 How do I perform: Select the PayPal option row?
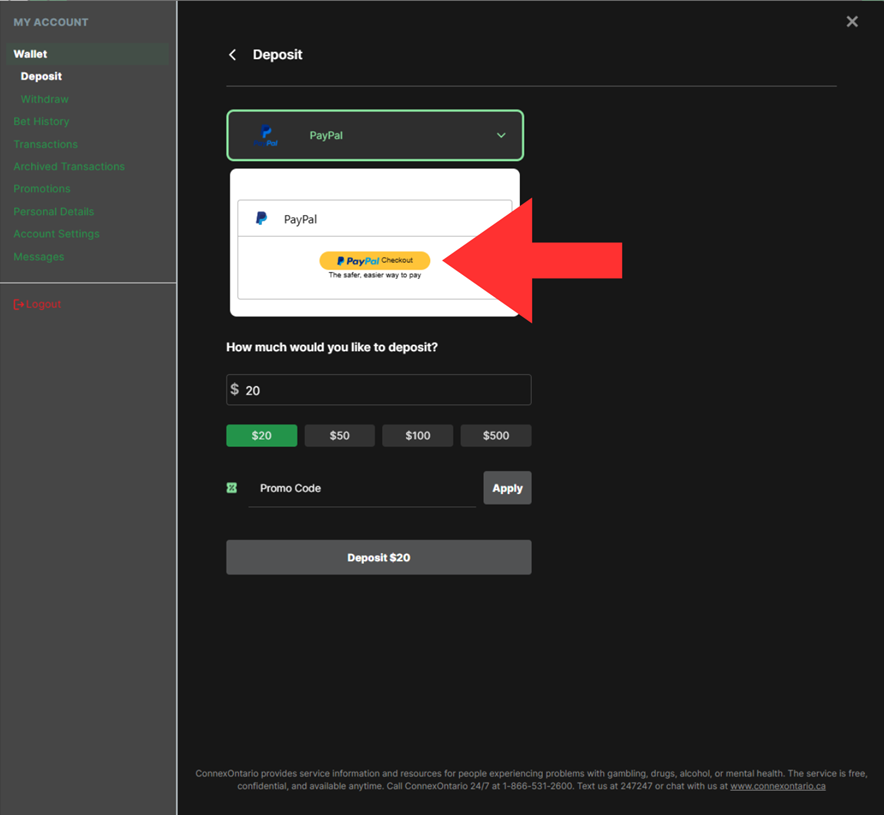click(x=374, y=219)
